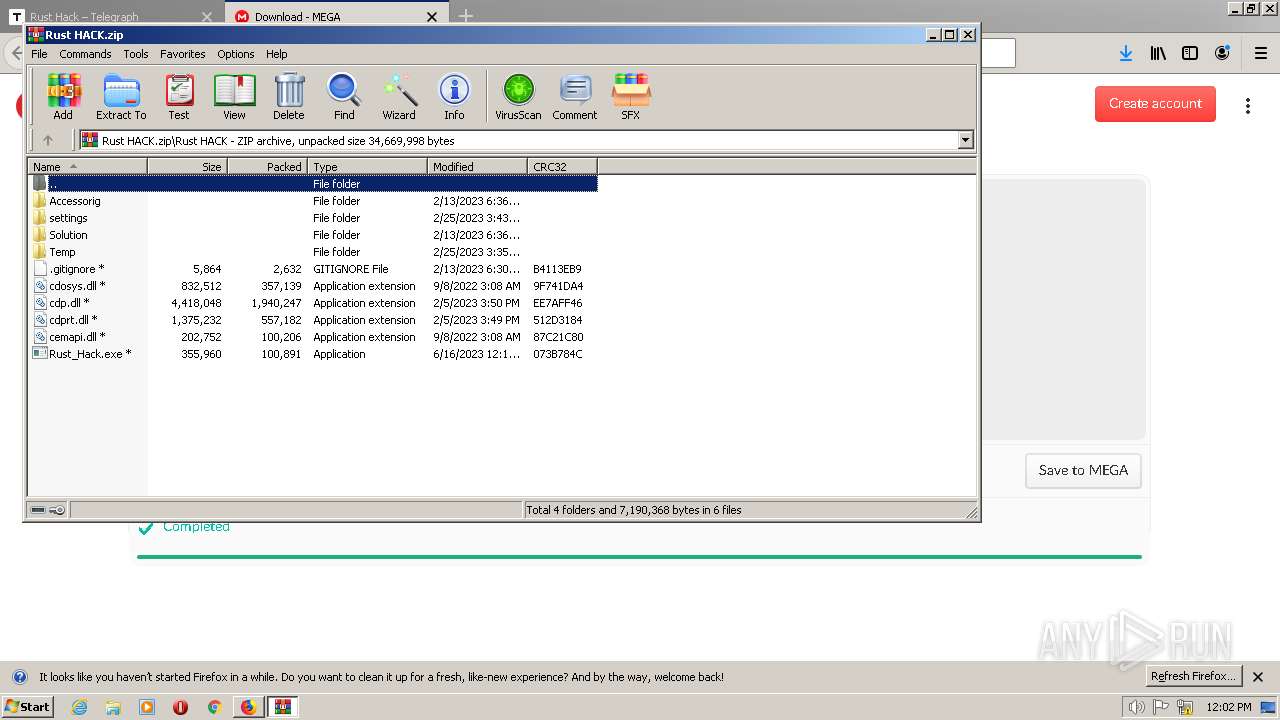1280x720 pixels.
Task: Sort by the Name column header
Action: 88,167
